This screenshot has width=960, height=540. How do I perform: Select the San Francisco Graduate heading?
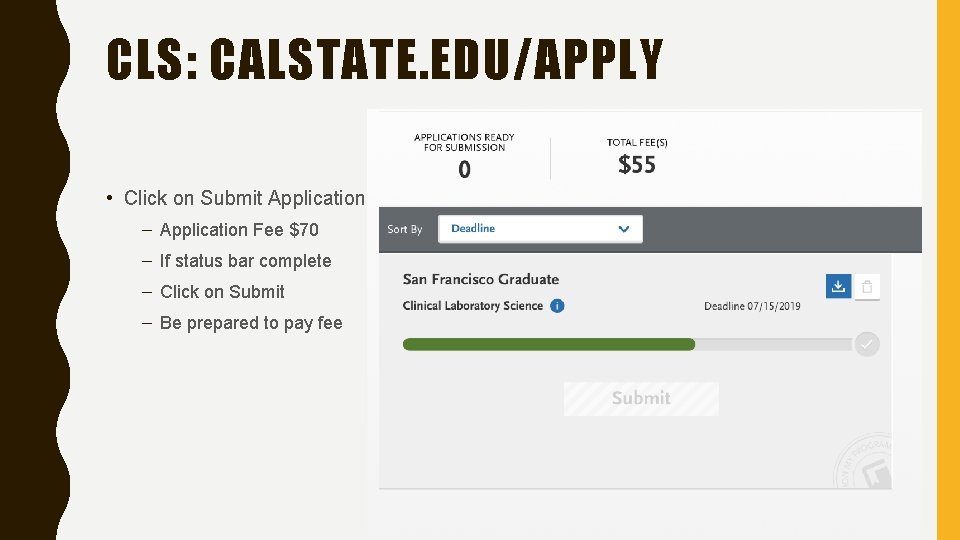(x=481, y=279)
